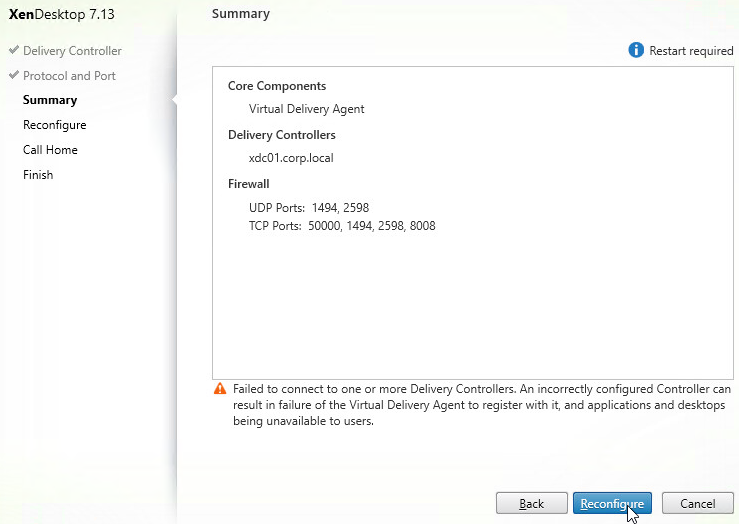Click the orange warning triangle icon
The width and height of the screenshot is (739, 524).
coord(220,389)
